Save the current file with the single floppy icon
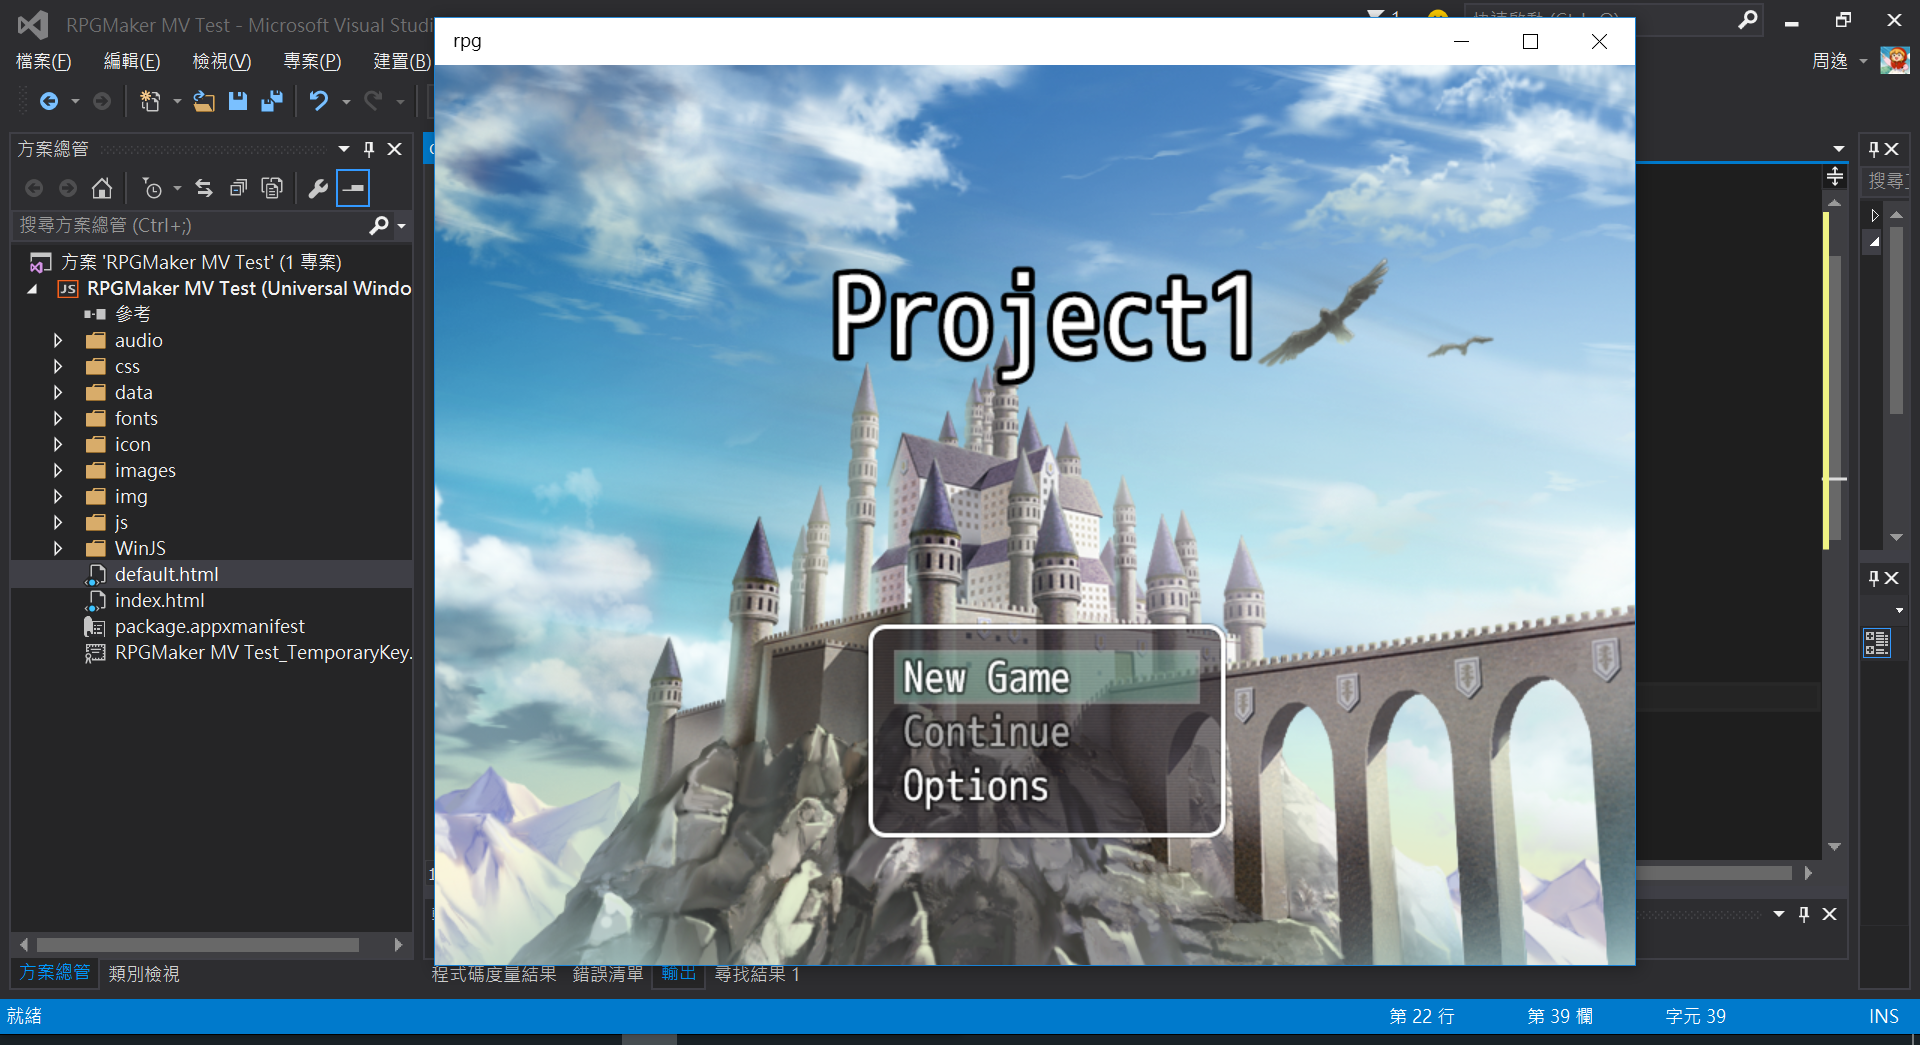This screenshot has height=1045, width=1920. [238, 101]
